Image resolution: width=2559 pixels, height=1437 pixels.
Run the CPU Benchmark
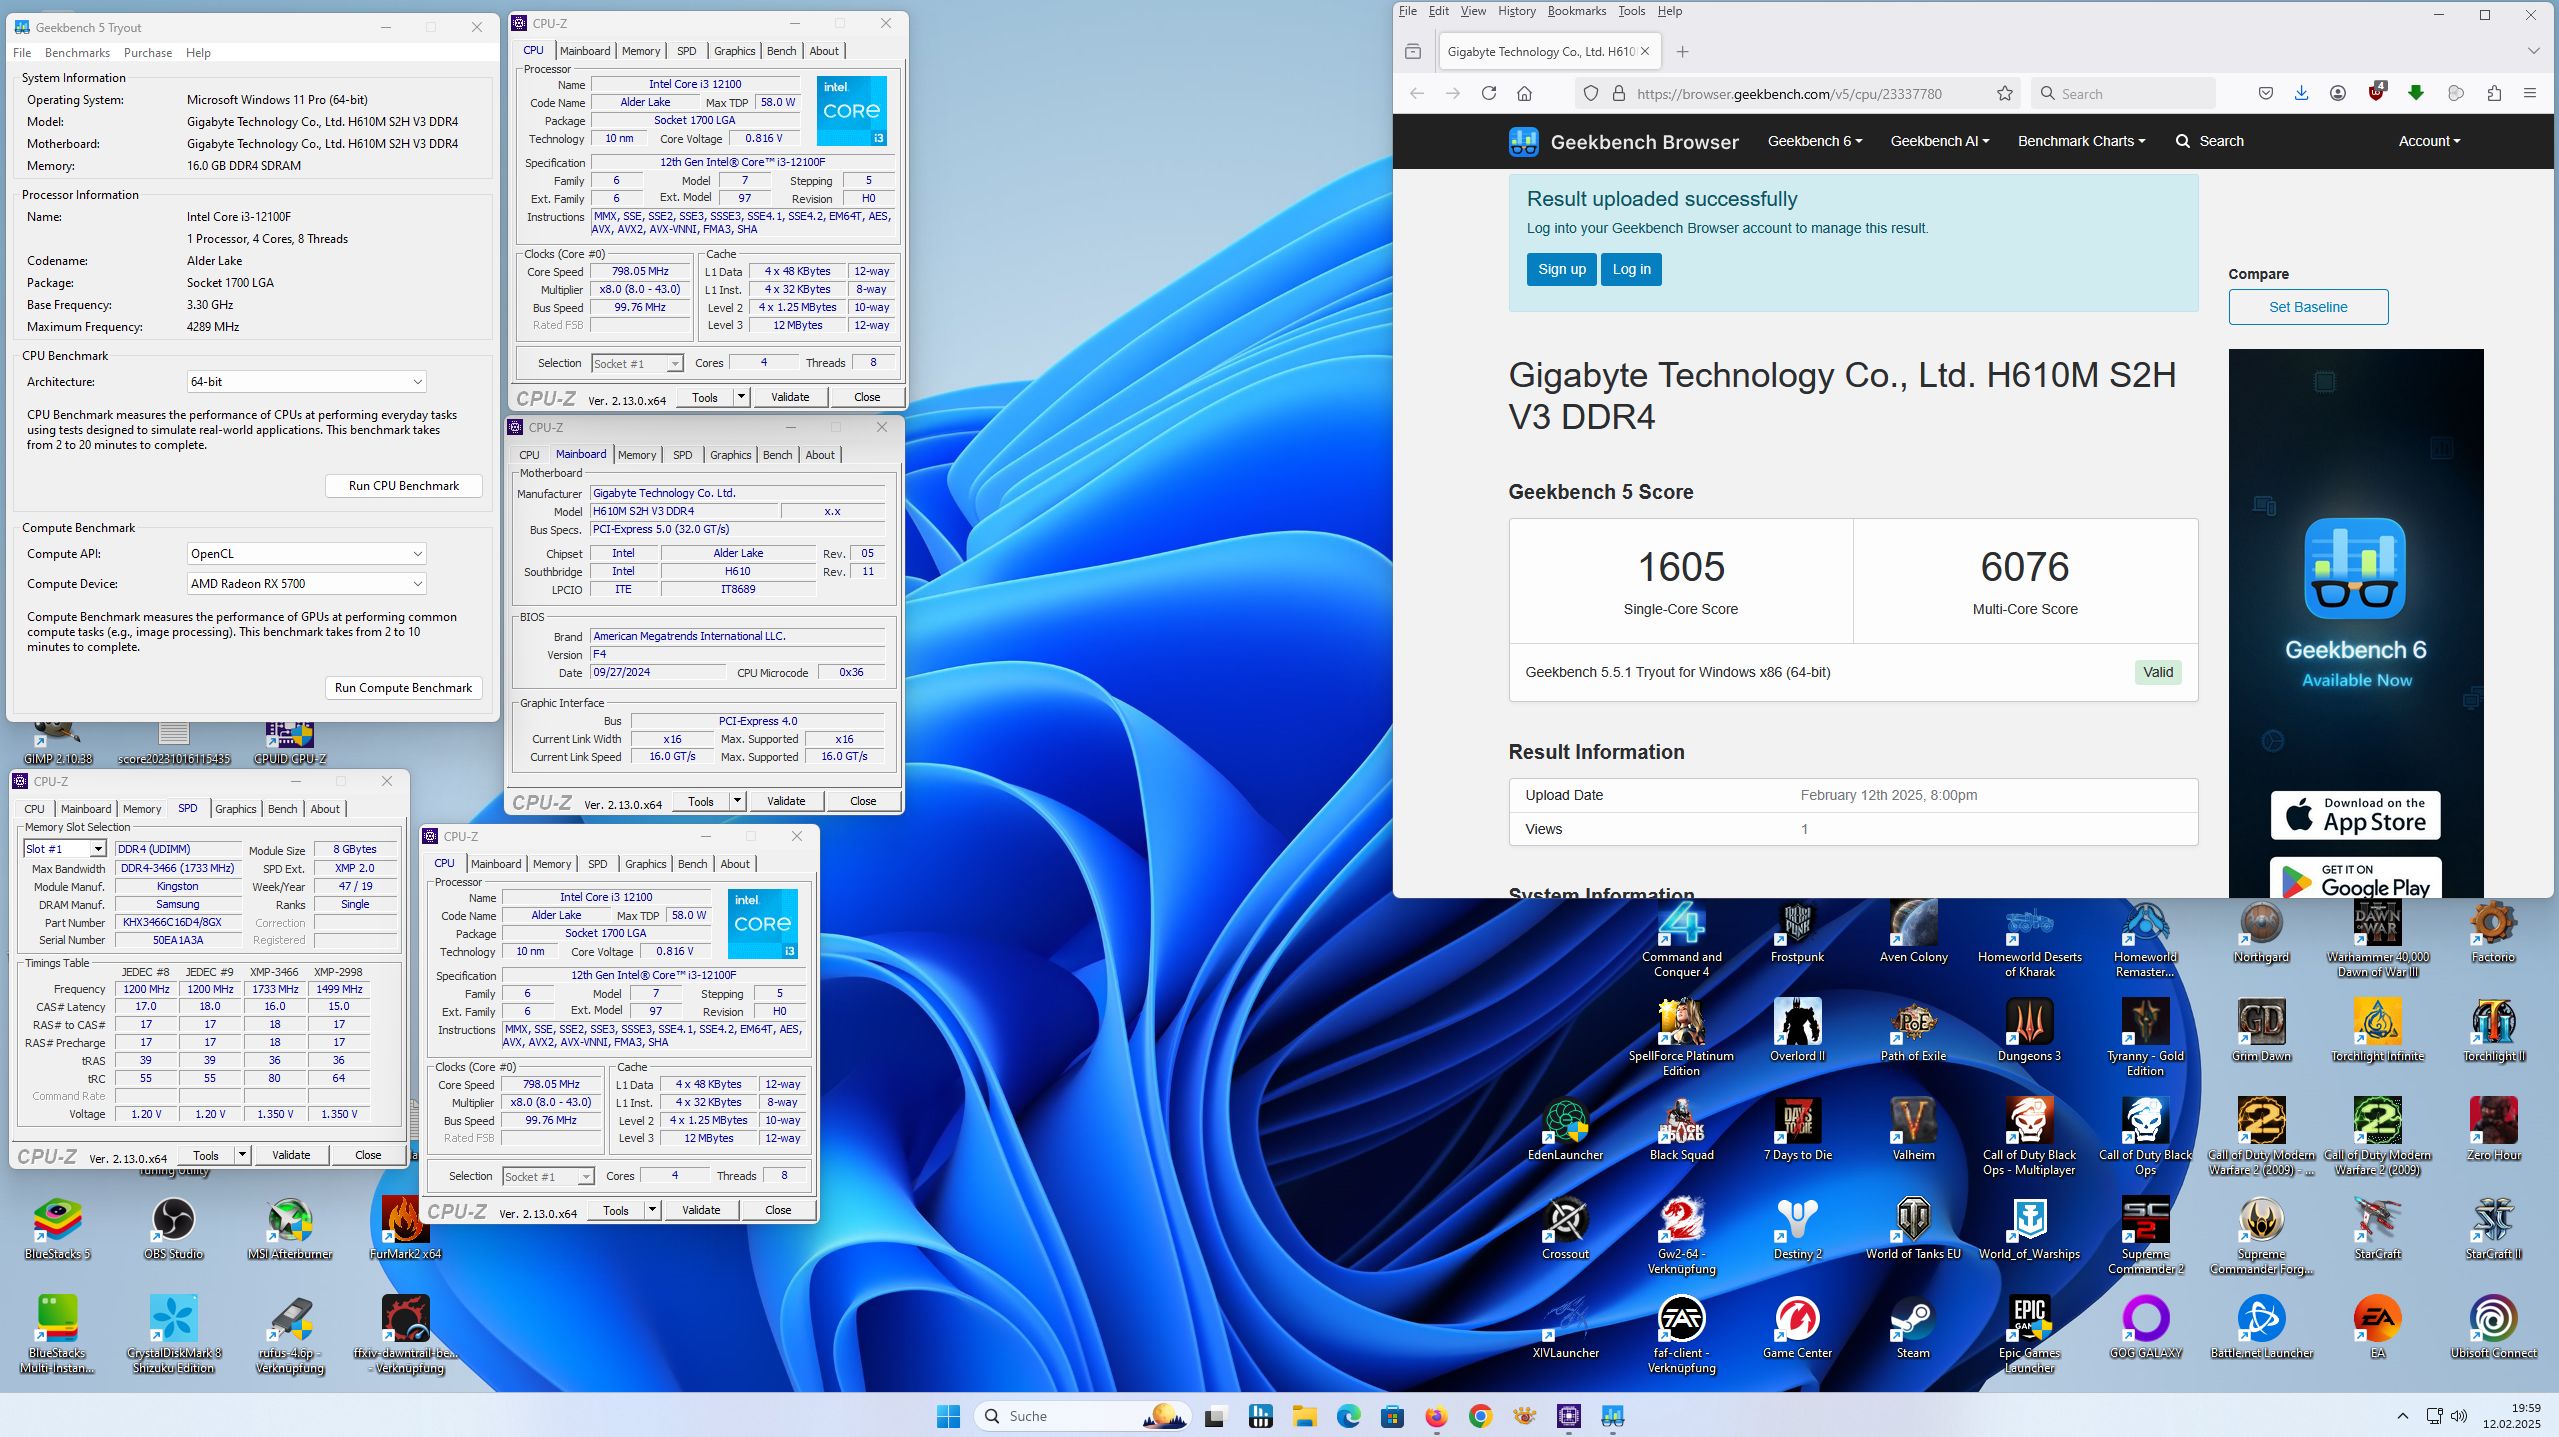coord(404,485)
